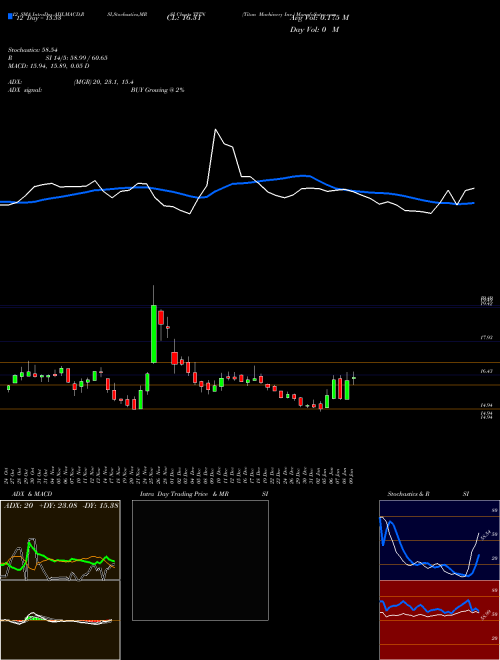Click the 'CL: 16.31' closing price text
500x660 pixels.
click(x=182, y=18)
